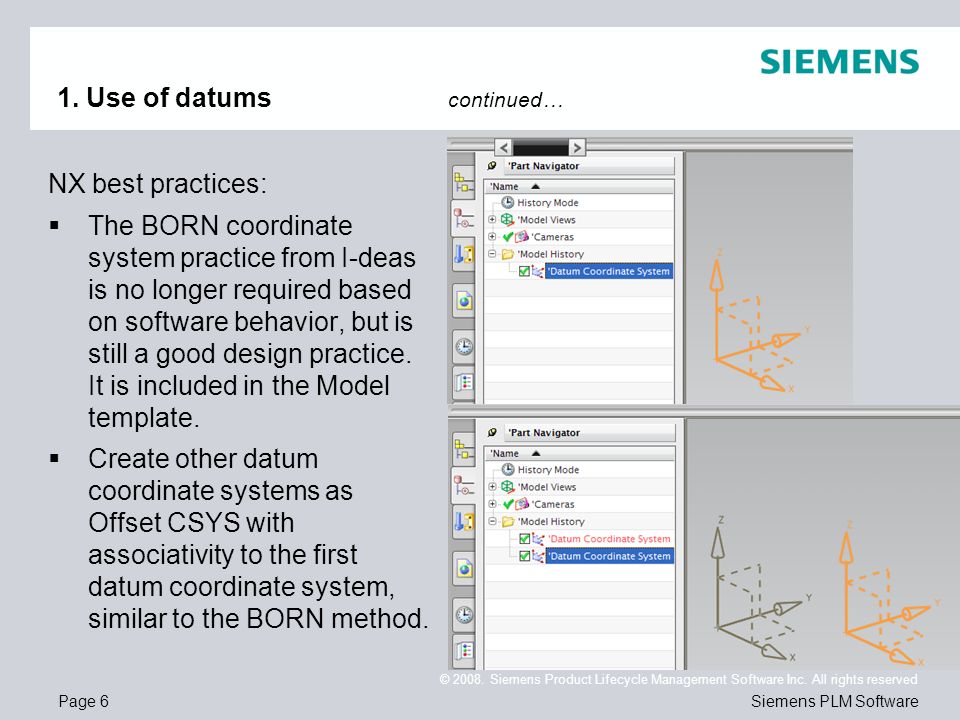Click datum csys icon in upper navigator row
Screen dimensions: 960x720
pos(538,271)
